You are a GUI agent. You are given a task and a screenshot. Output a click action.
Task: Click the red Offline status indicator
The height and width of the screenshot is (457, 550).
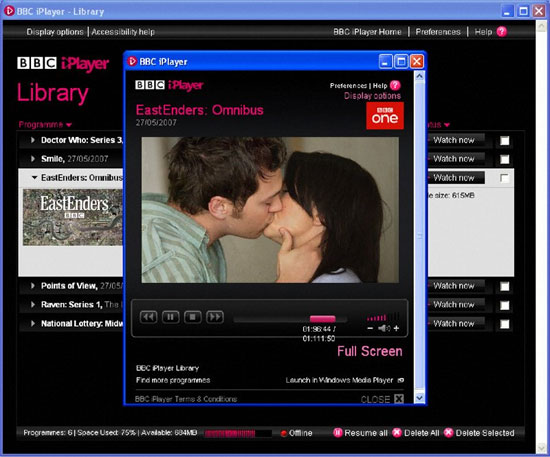point(283,434)
